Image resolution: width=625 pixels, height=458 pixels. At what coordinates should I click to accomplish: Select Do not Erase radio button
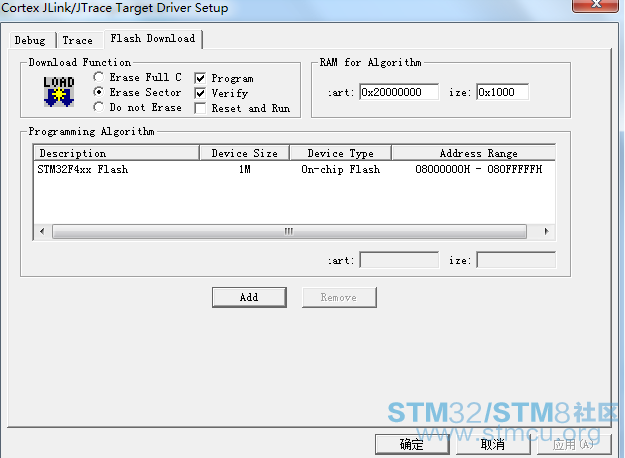pos(98,107)
